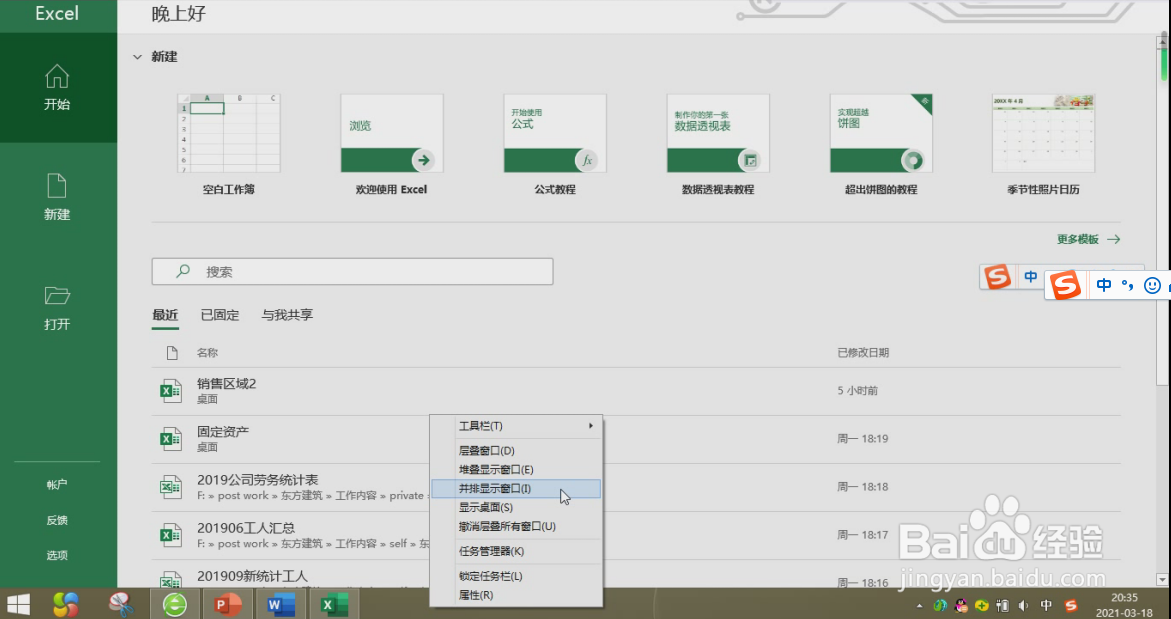Toggle 中 Chinese mode on Sogou bar
1171x619 pixels.
click(1104, 285)
